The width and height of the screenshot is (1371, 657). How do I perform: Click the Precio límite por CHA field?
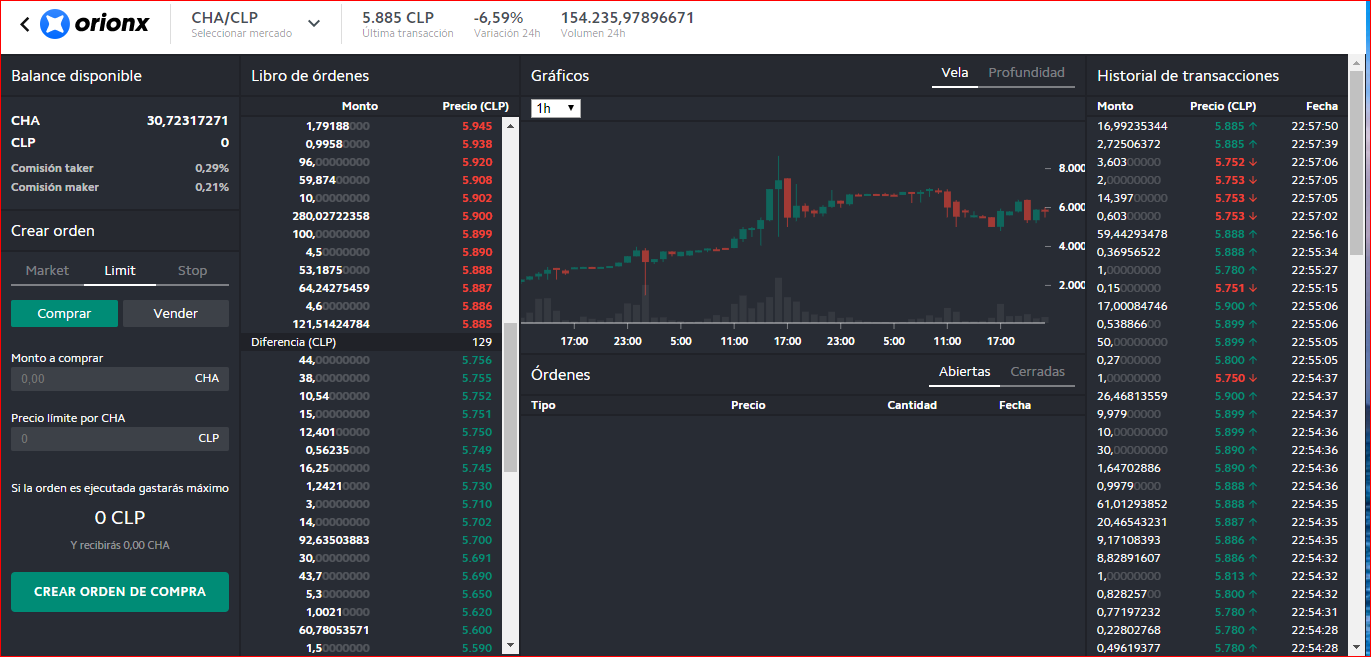pyautogui.click(x=120, y=439)
